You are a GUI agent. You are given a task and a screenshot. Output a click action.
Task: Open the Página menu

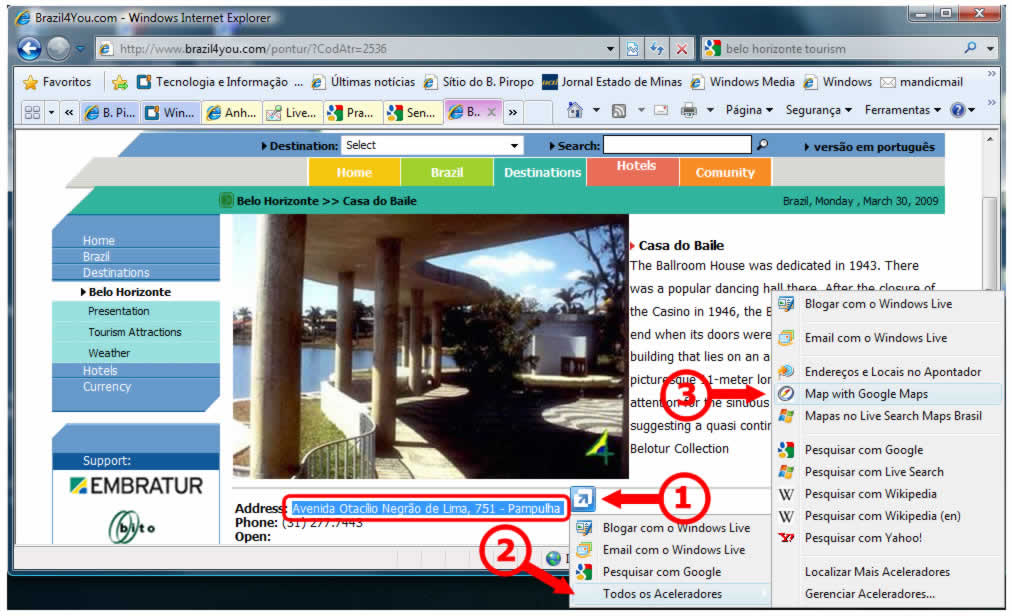pyautogui.click(x=749, y=110)
